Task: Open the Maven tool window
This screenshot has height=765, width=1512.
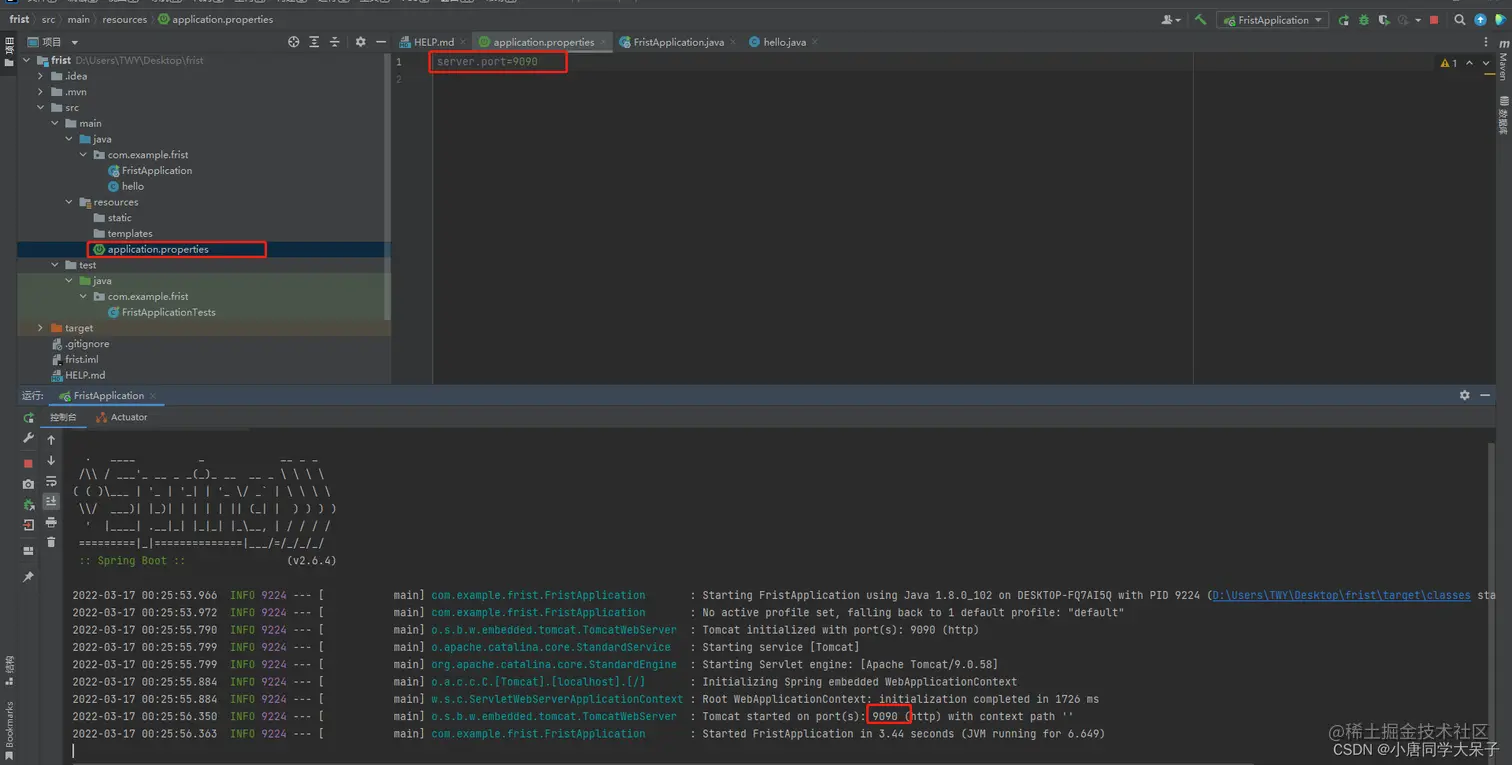Action: point(1503,62)
